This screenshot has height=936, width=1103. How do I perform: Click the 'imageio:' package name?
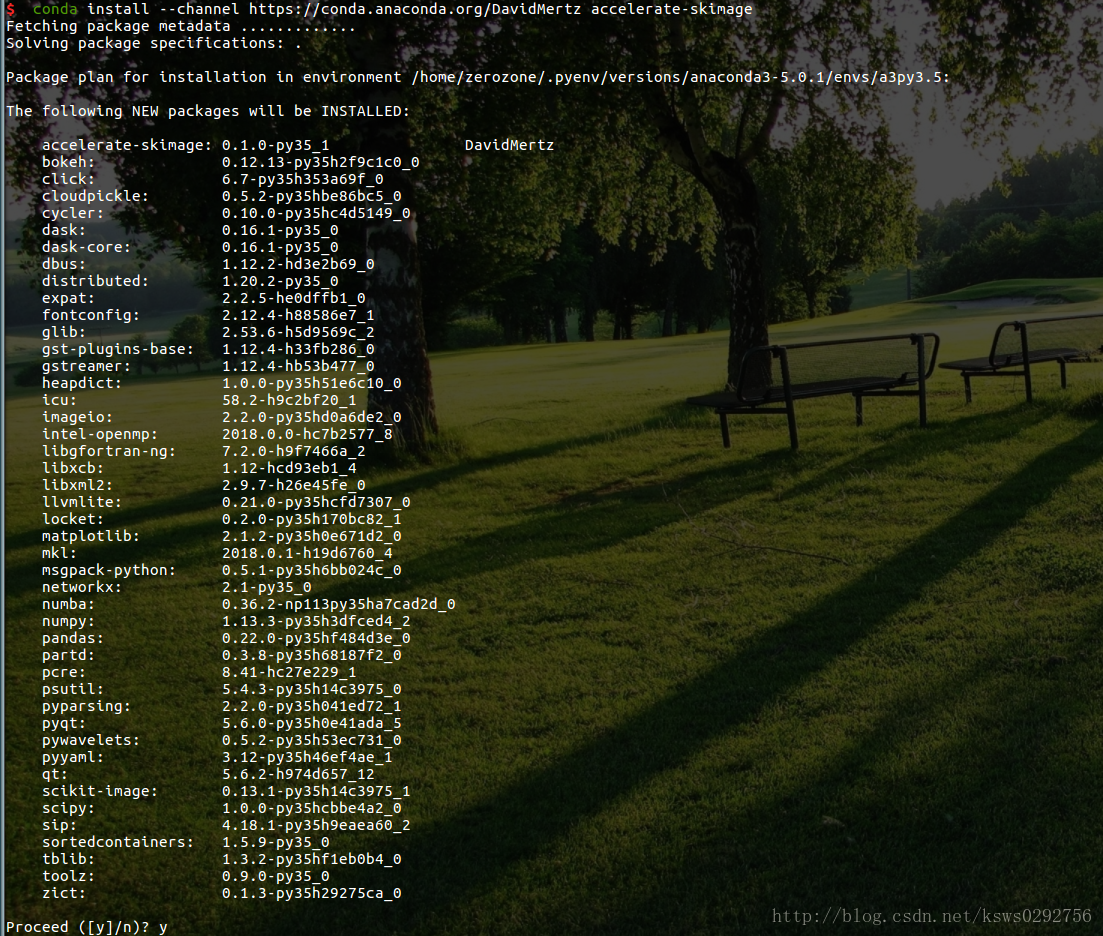(77, 417)
